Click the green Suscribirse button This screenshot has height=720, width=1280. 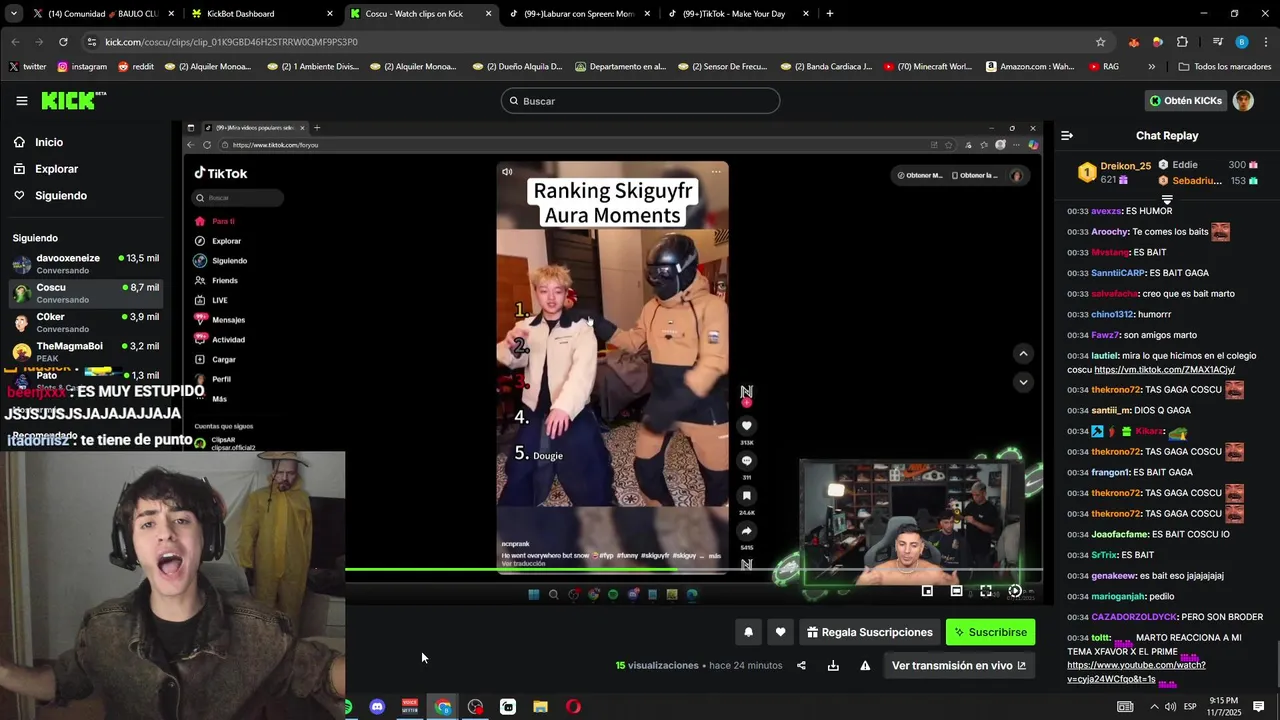pos(990,632)
